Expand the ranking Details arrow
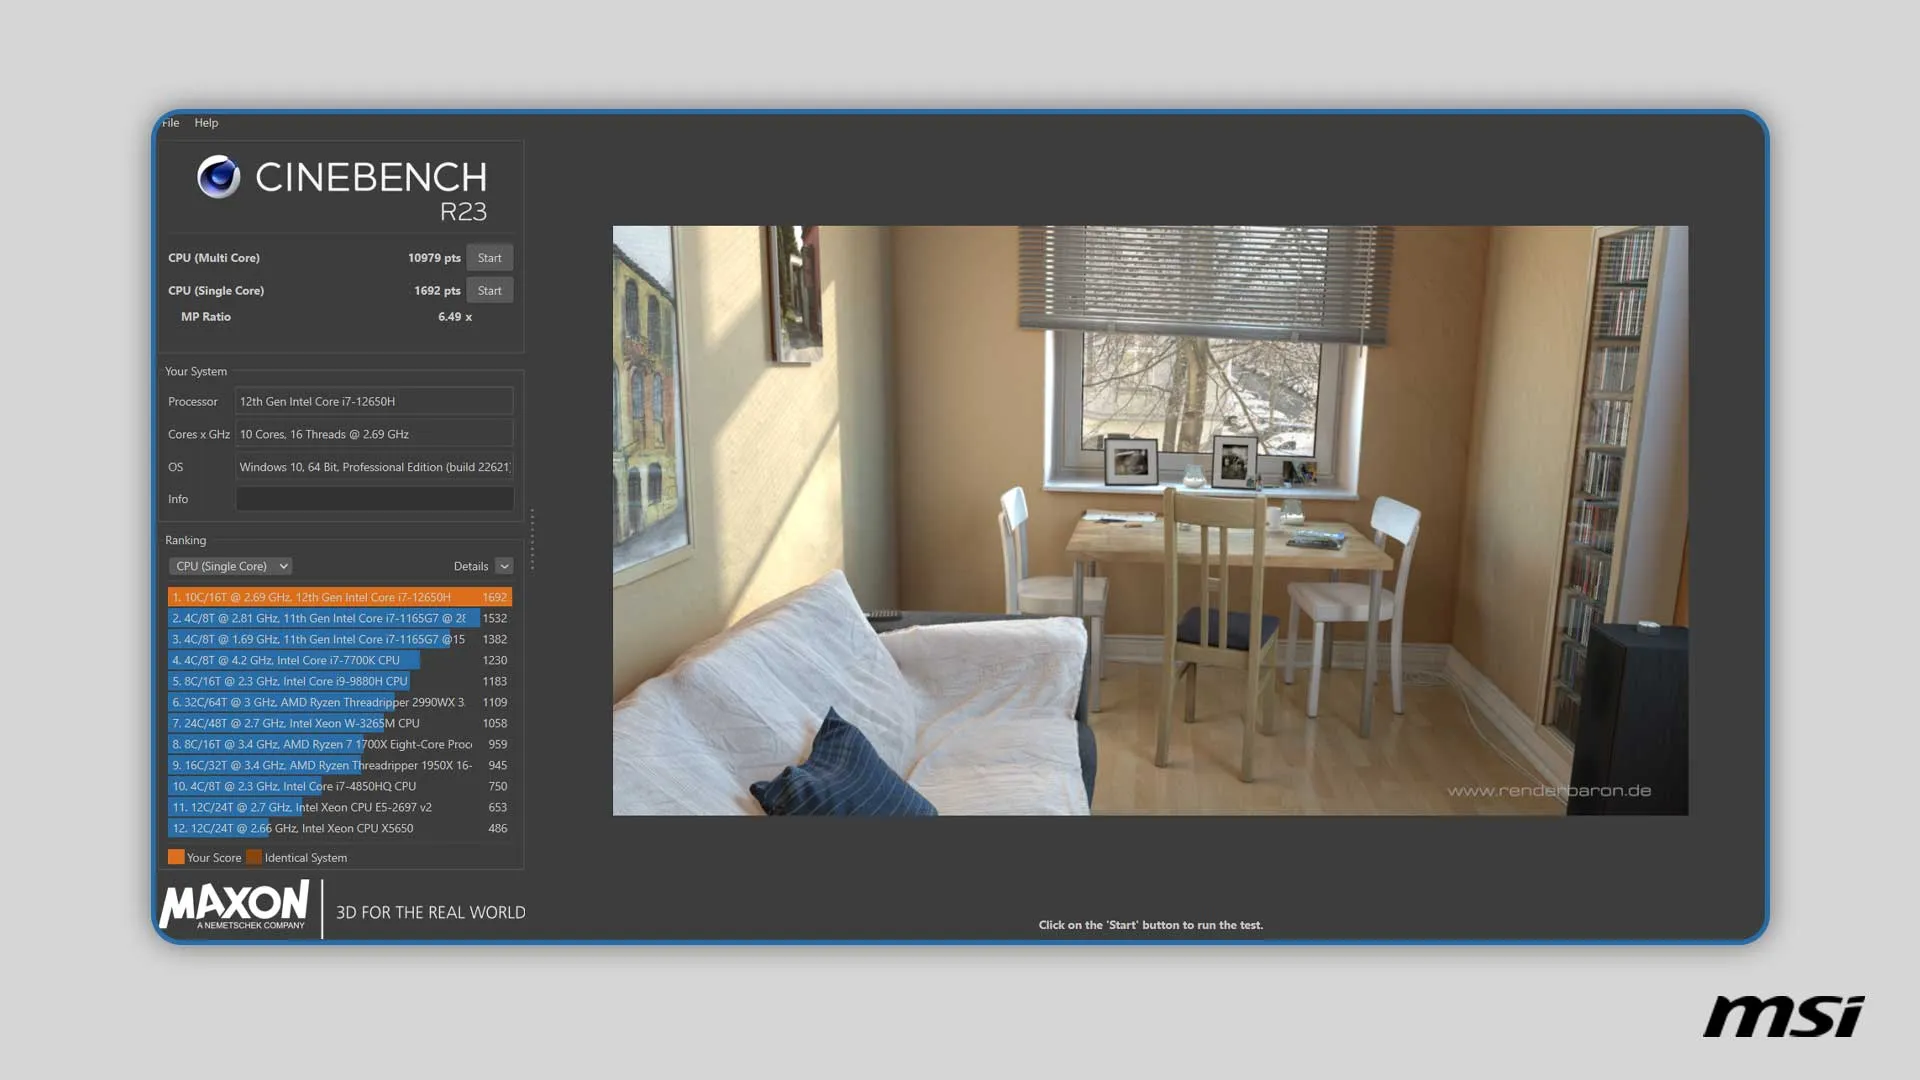This screenshot has width=1920, height=1080. pos(504,566)
